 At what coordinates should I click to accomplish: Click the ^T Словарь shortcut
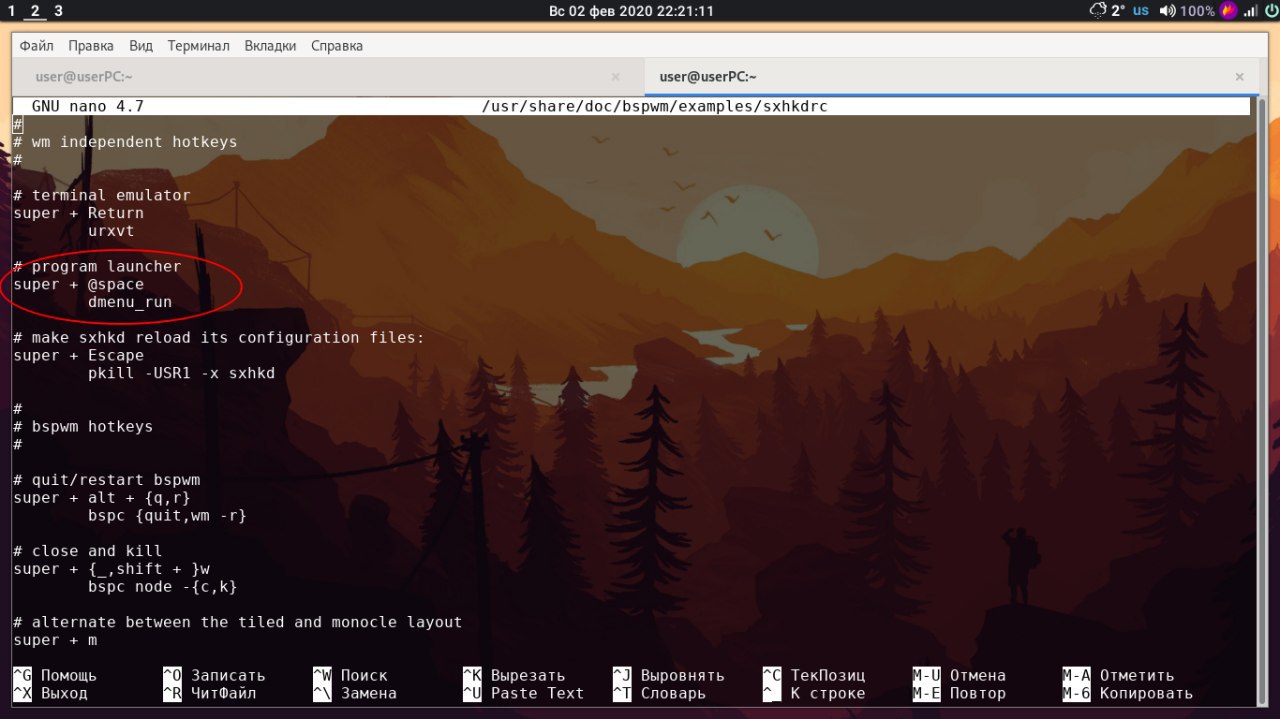[660, 693]
